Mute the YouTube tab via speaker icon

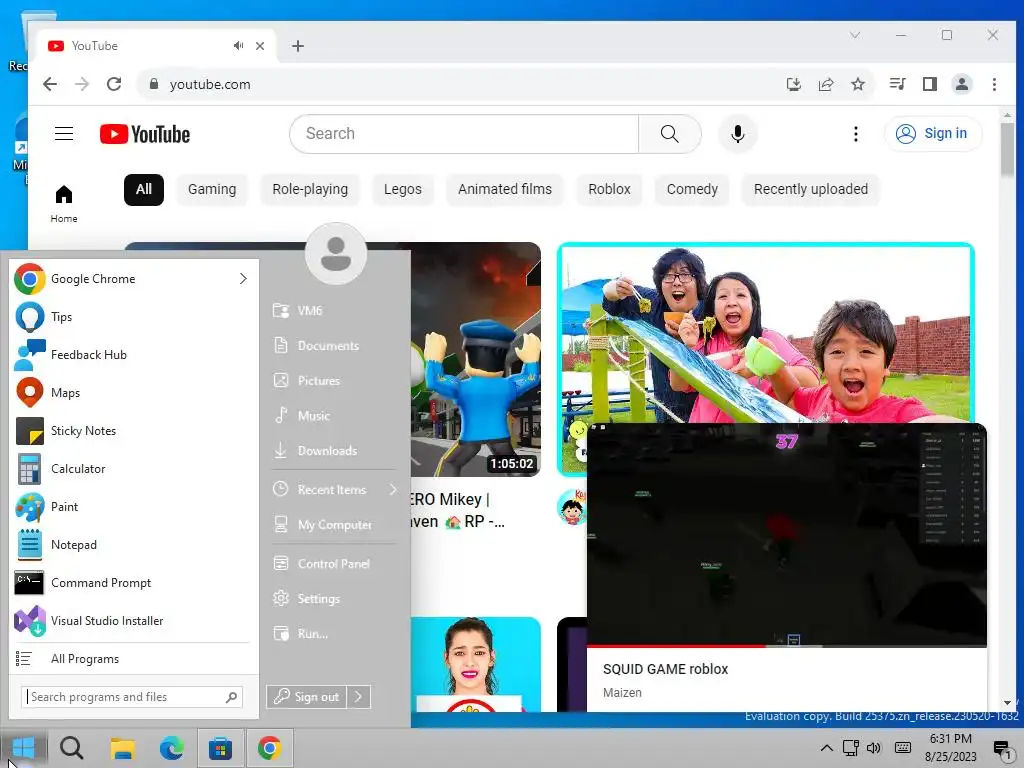tap(238, 46)
